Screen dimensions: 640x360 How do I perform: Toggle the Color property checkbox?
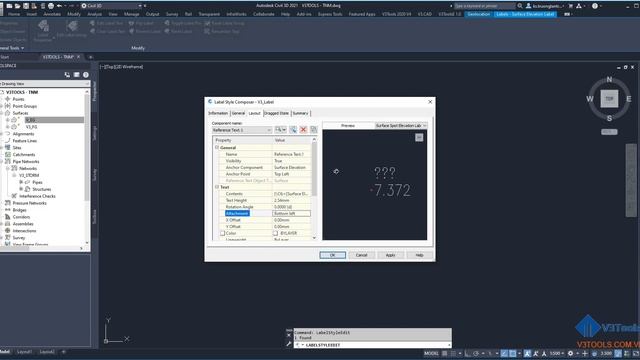click(x=222, y=233)
